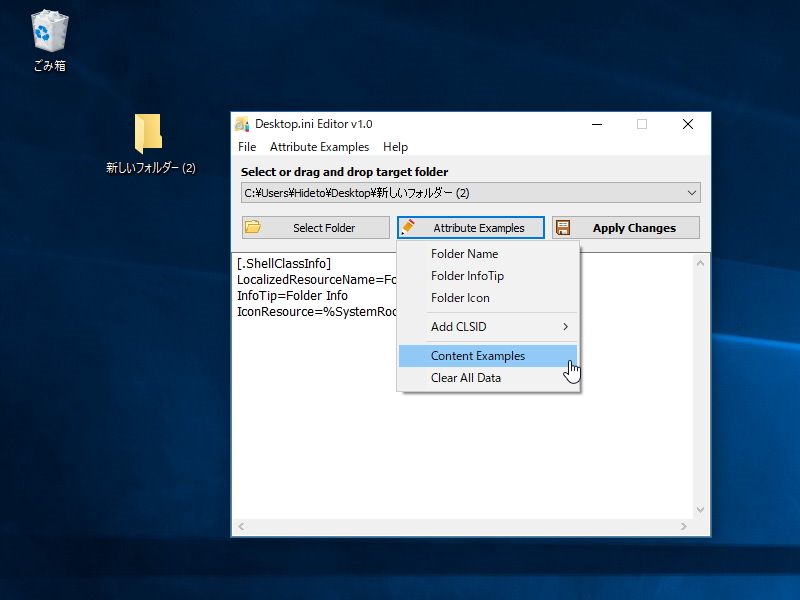
Task: Select Clear All Data menu entry
Action: click(488, 378)
